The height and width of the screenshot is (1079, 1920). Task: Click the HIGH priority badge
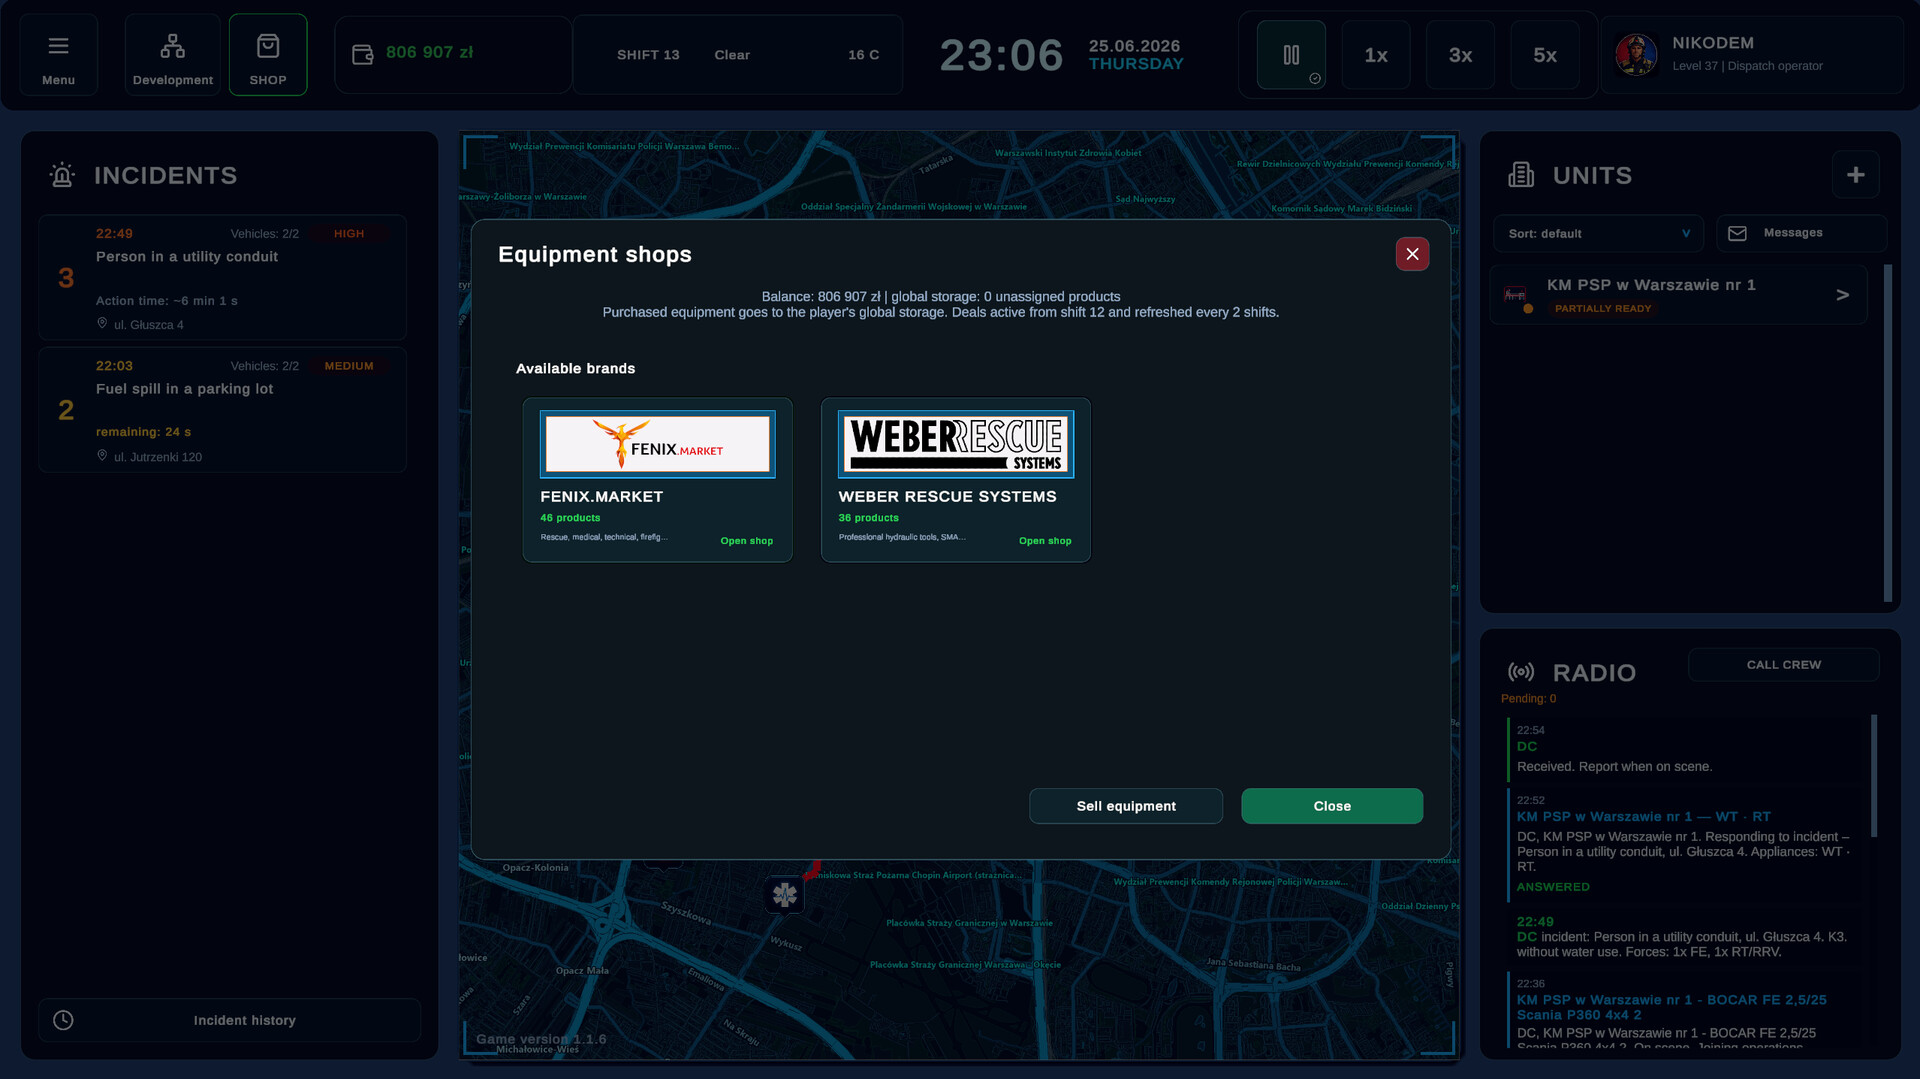(349, 234)
